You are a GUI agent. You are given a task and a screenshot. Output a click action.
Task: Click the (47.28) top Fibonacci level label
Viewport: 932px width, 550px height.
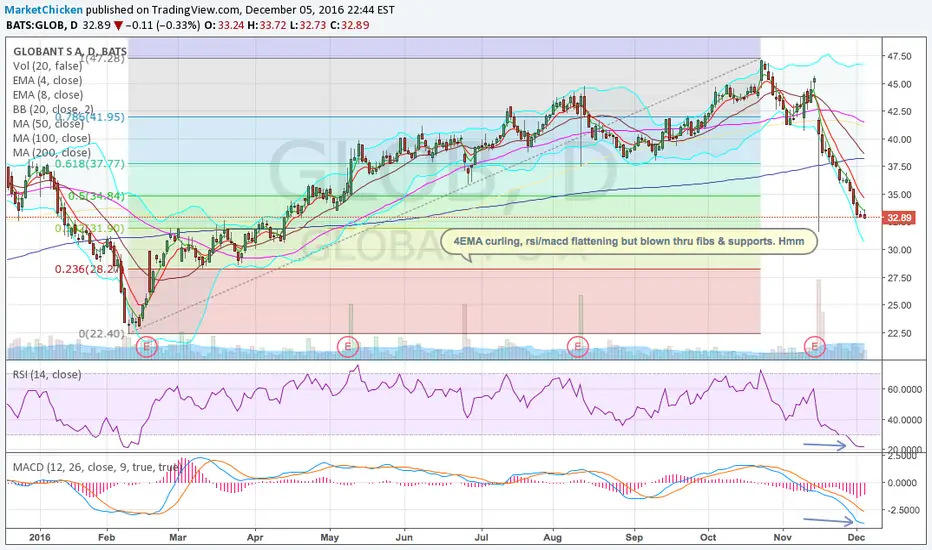tap(103, 59)
